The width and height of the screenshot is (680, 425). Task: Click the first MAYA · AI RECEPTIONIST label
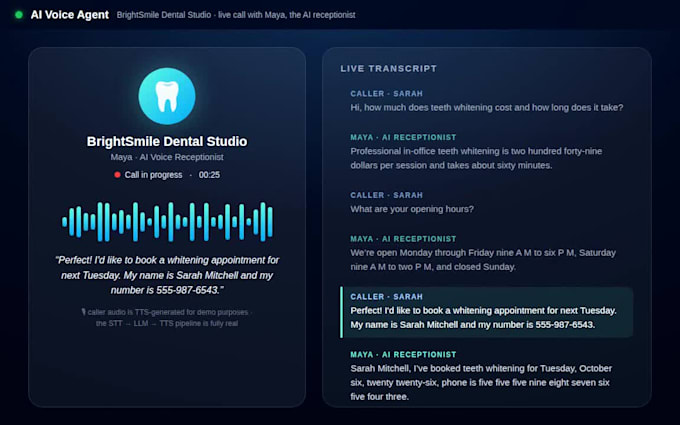(x=403, y=137)
